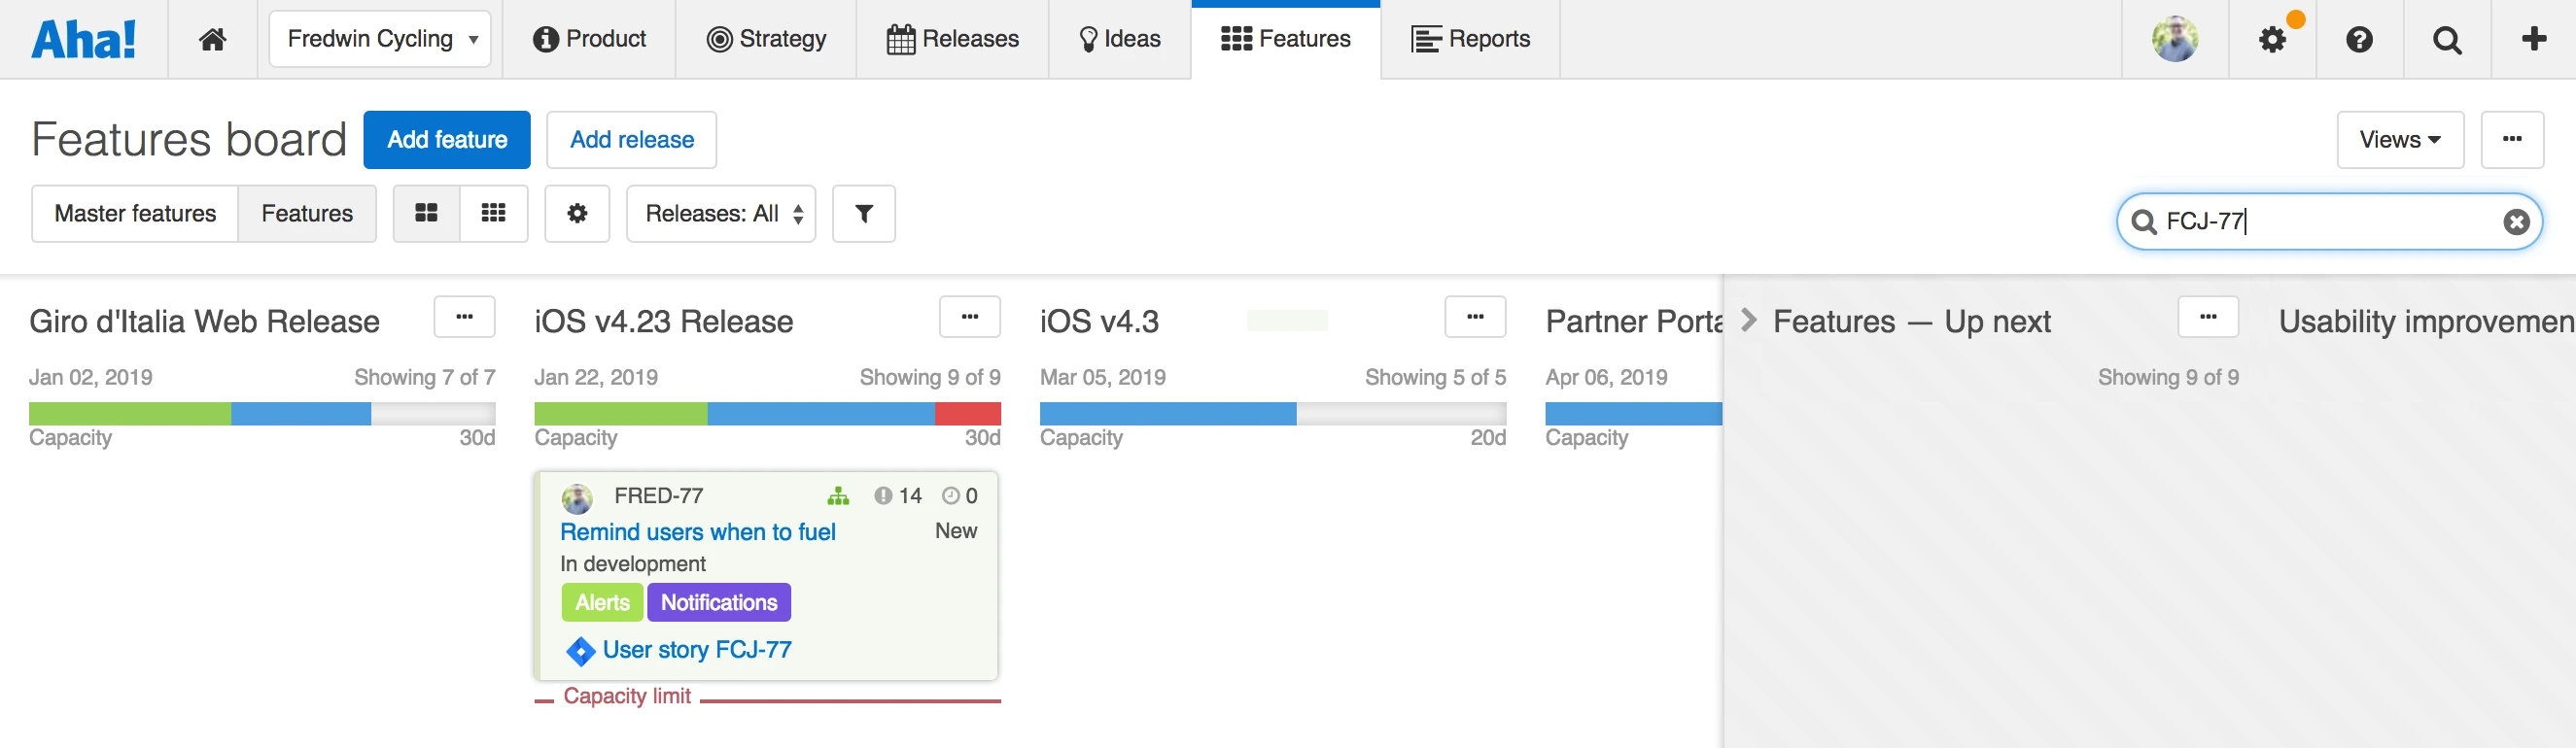
Task: Click the Capacity limit marker label
Action: tap(627, 696)
